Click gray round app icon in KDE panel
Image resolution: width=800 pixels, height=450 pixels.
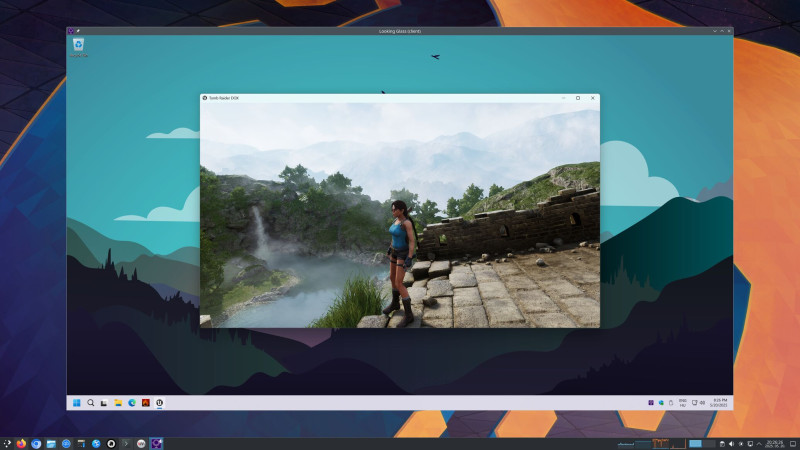tap(141, 444)
